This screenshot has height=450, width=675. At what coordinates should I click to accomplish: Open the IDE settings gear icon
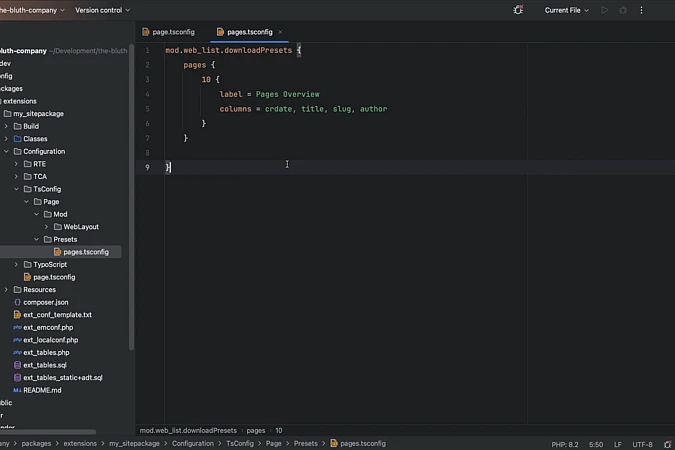[623, 10]
